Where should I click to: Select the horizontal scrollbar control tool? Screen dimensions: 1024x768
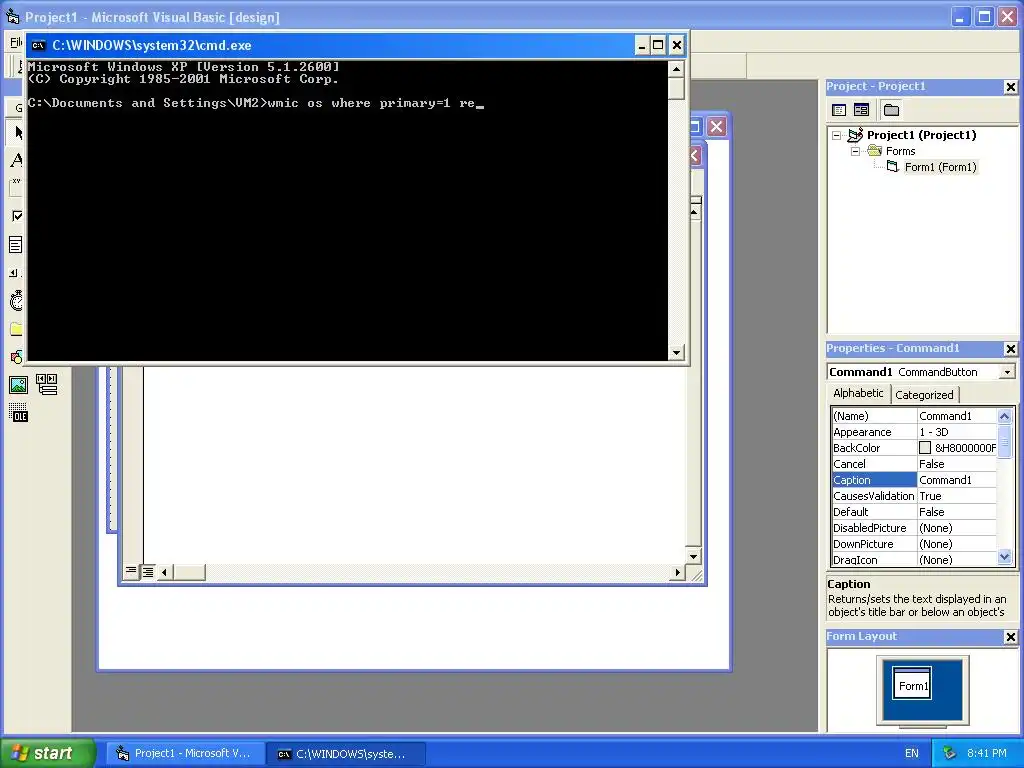tap(16, 272)
